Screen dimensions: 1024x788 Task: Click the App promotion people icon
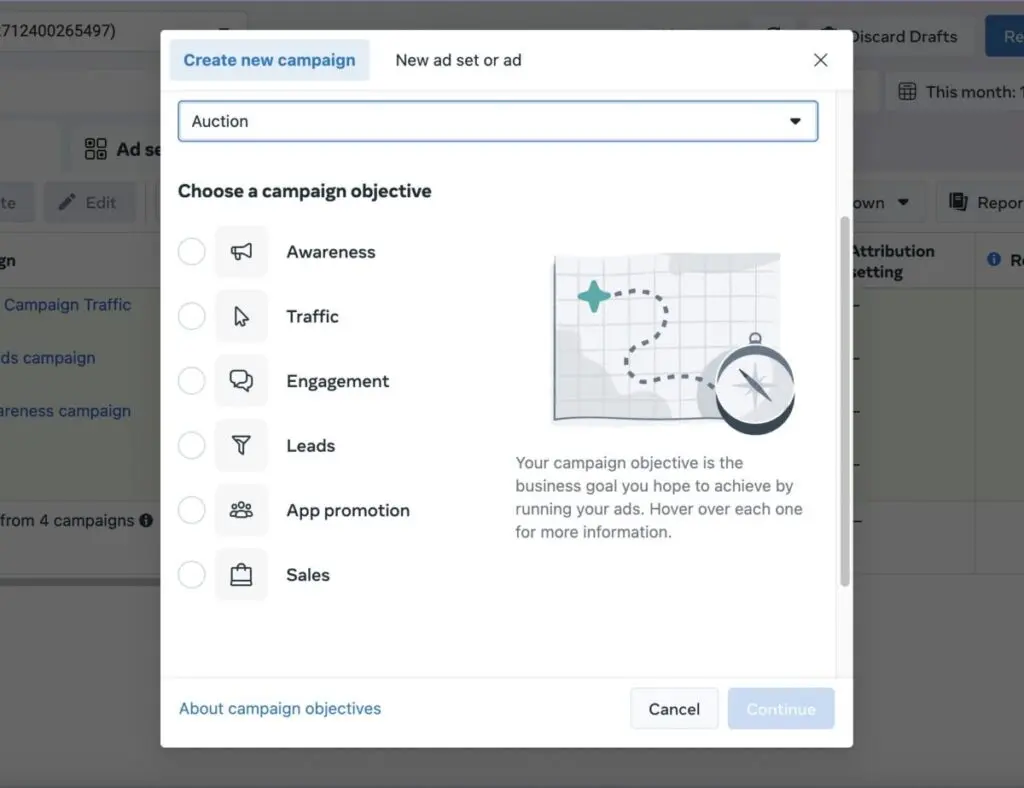pos(241,510)
